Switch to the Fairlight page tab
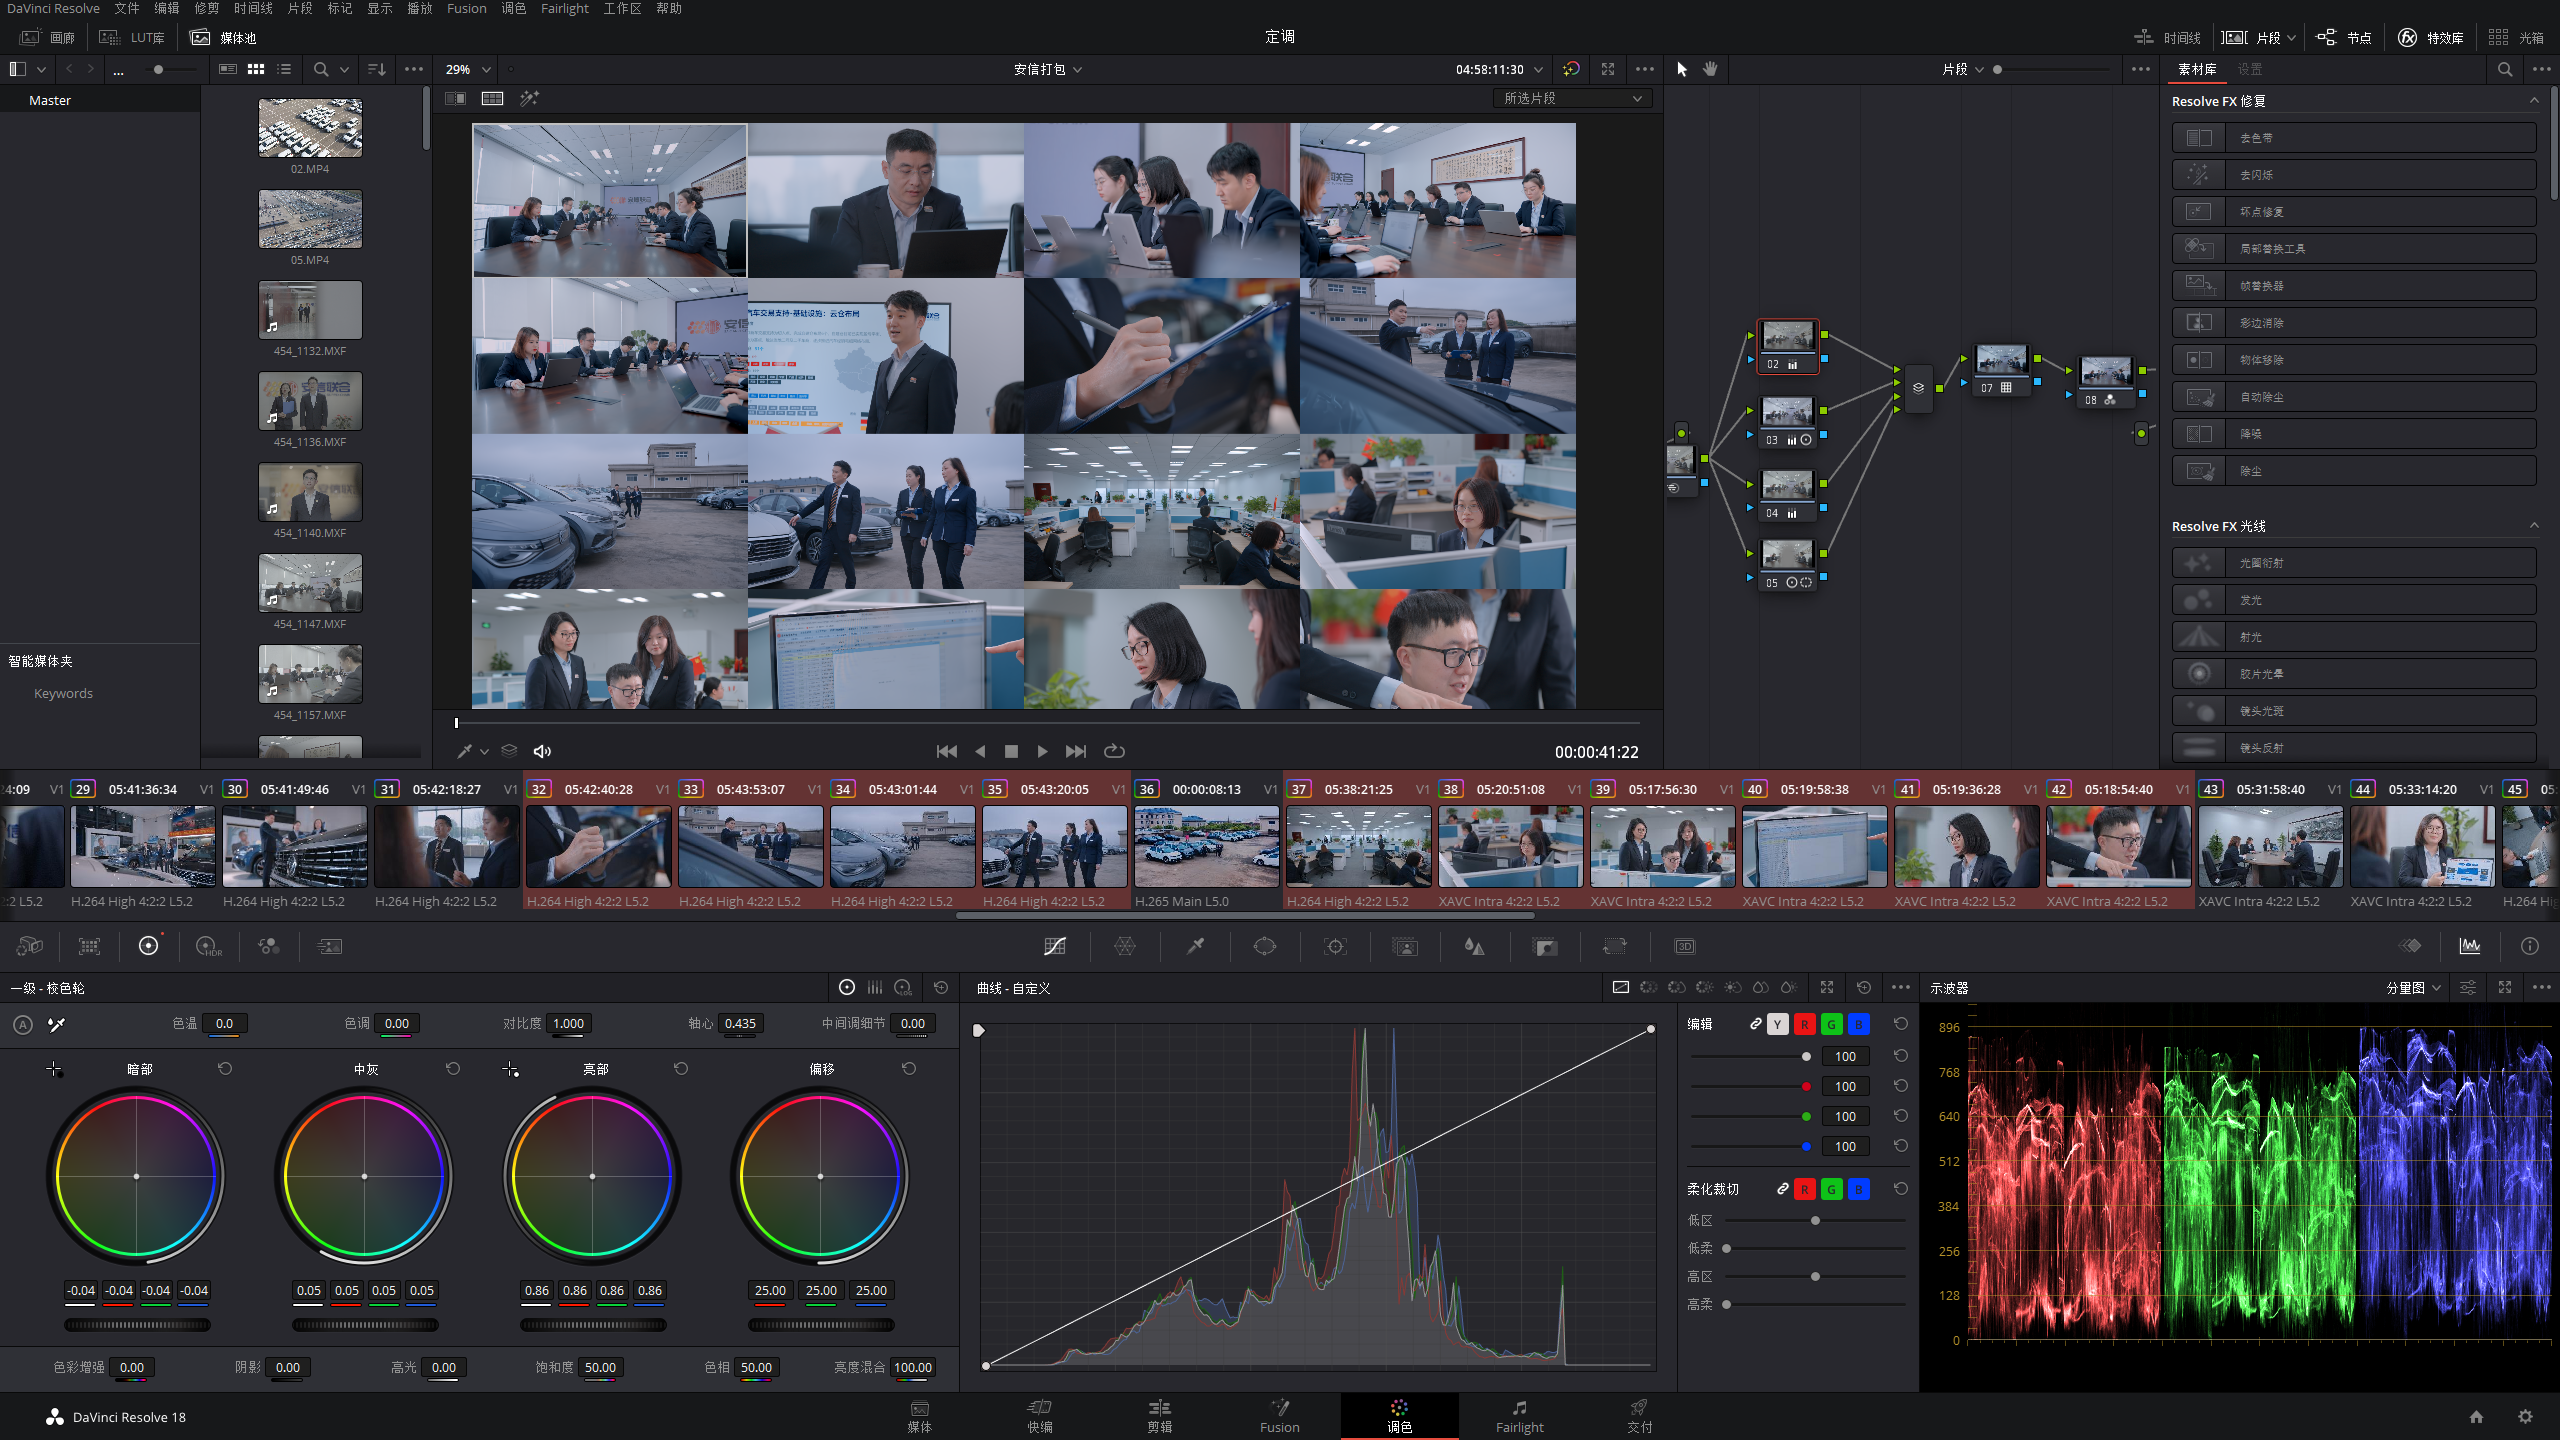The height and width of the screenshot is (1440, 2560). [1519, 1416]
